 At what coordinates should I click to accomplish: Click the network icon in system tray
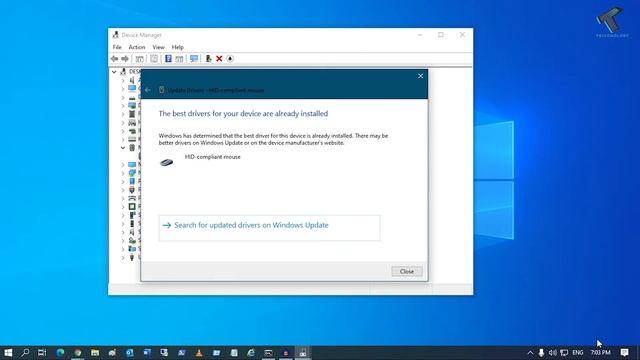pos(564,353)
